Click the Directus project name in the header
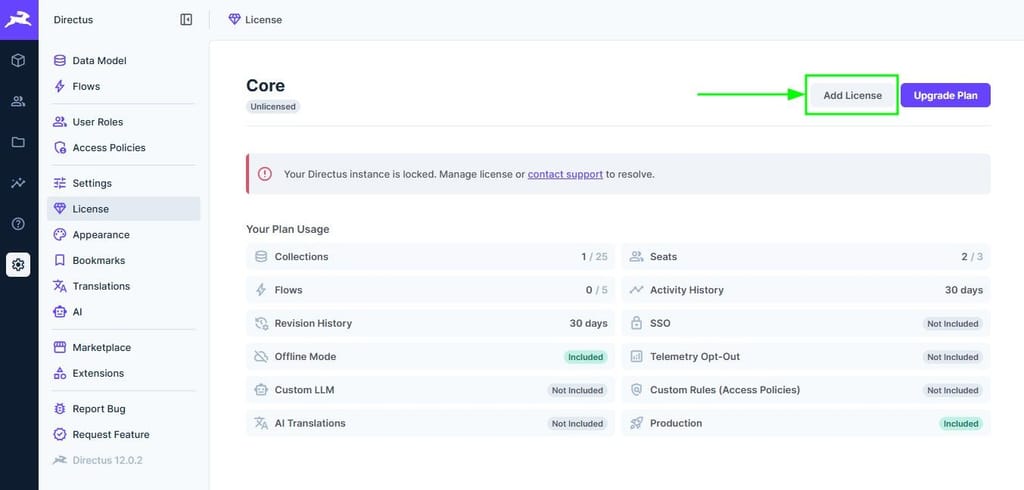 coord(73,20)
